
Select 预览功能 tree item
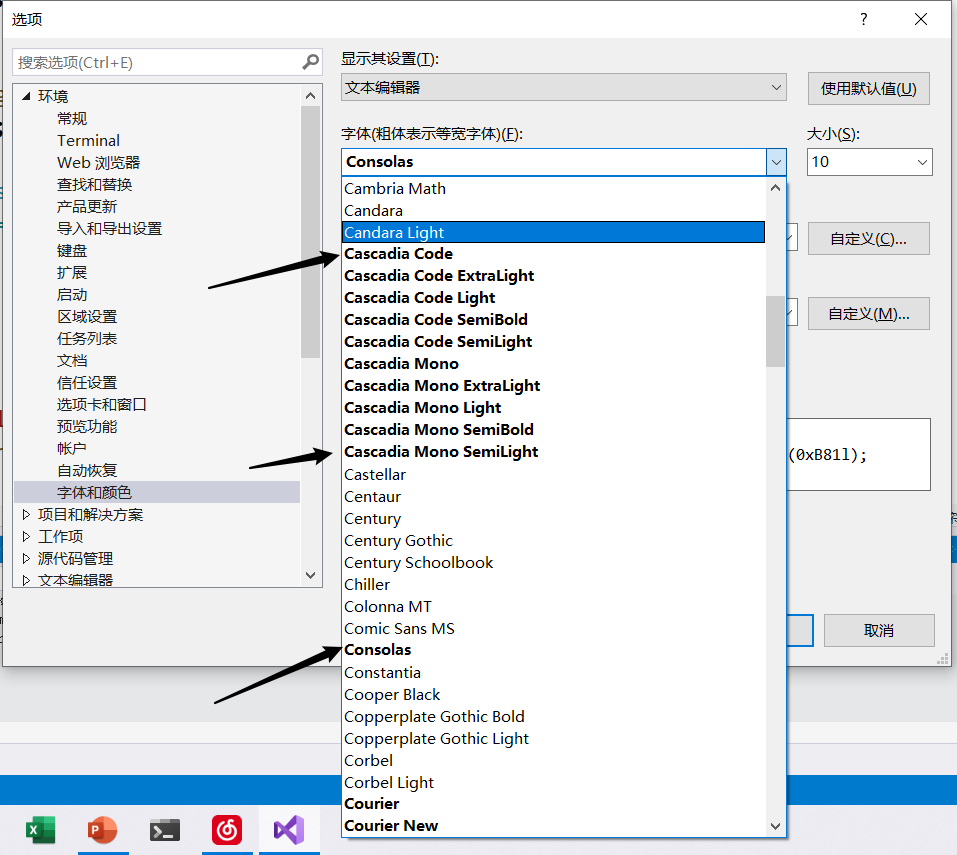click(87, 426)
